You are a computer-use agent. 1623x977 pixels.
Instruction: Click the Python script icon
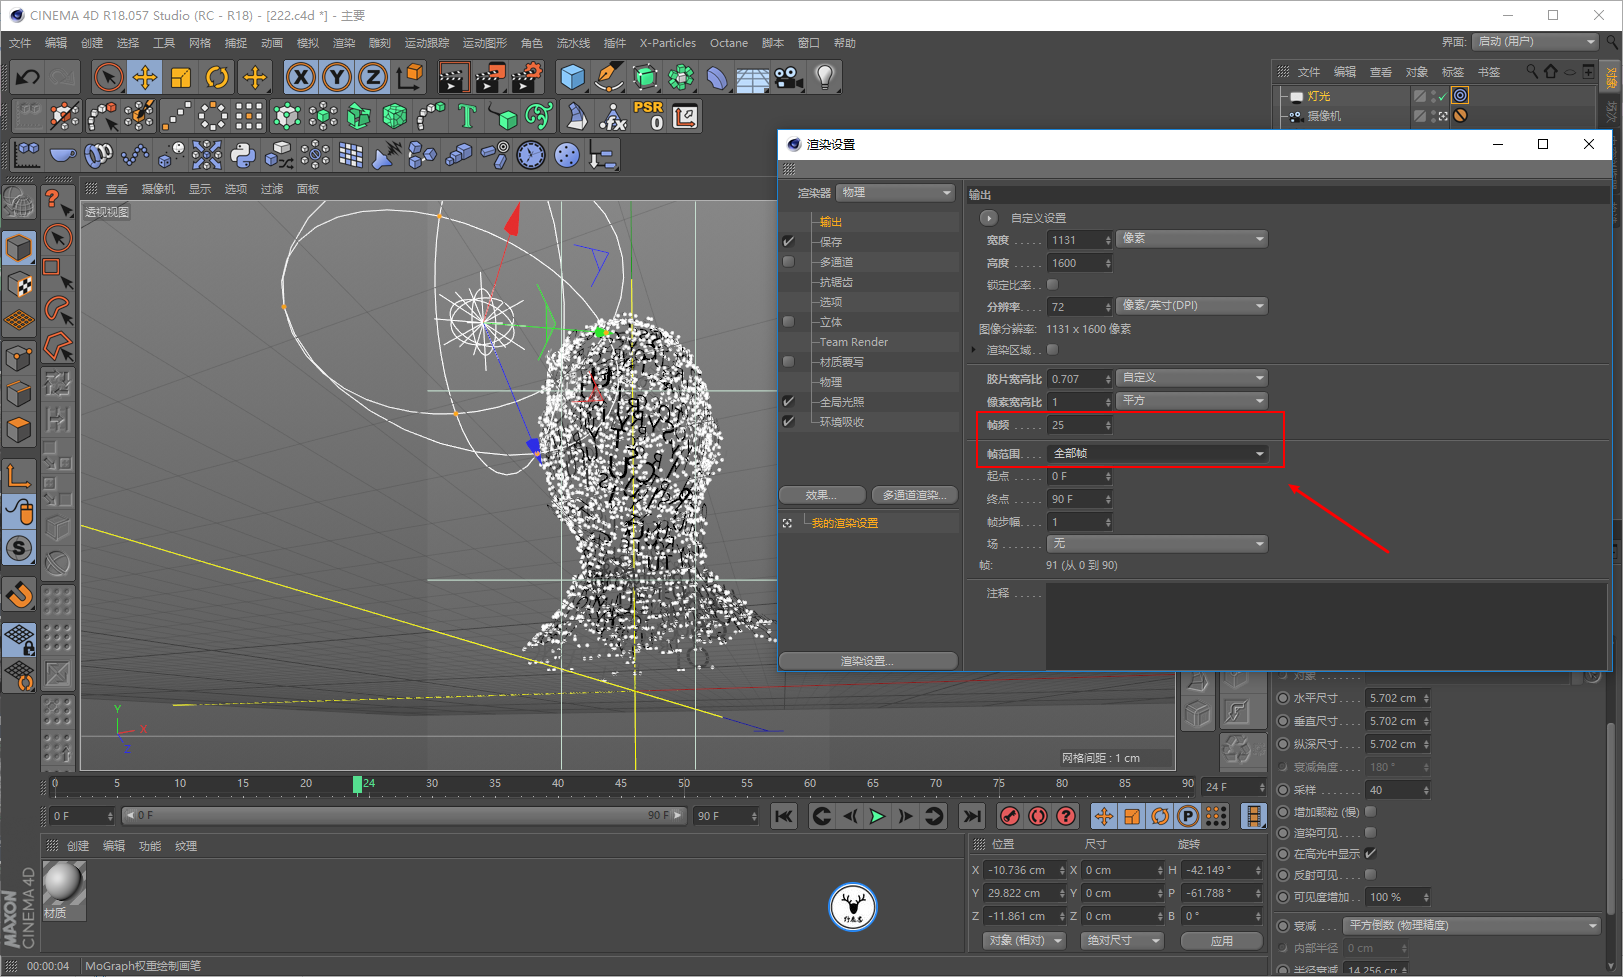[x=243, y=155]
